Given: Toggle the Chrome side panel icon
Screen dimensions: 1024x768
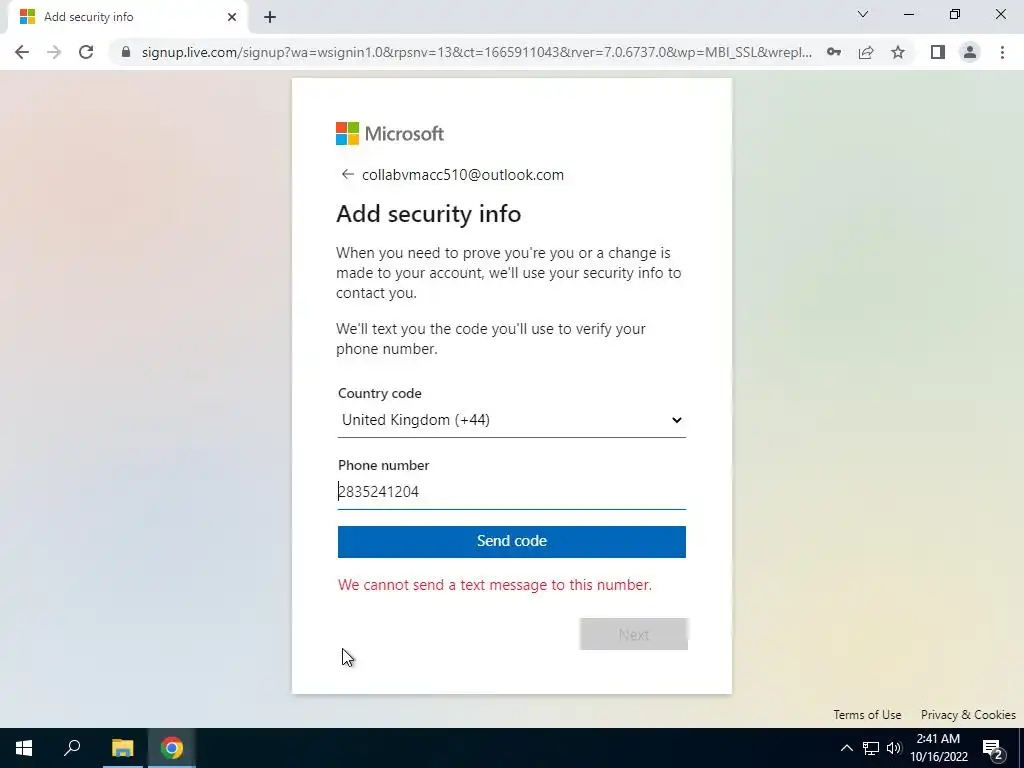Looking at the screenshot, I should [938, 52].
